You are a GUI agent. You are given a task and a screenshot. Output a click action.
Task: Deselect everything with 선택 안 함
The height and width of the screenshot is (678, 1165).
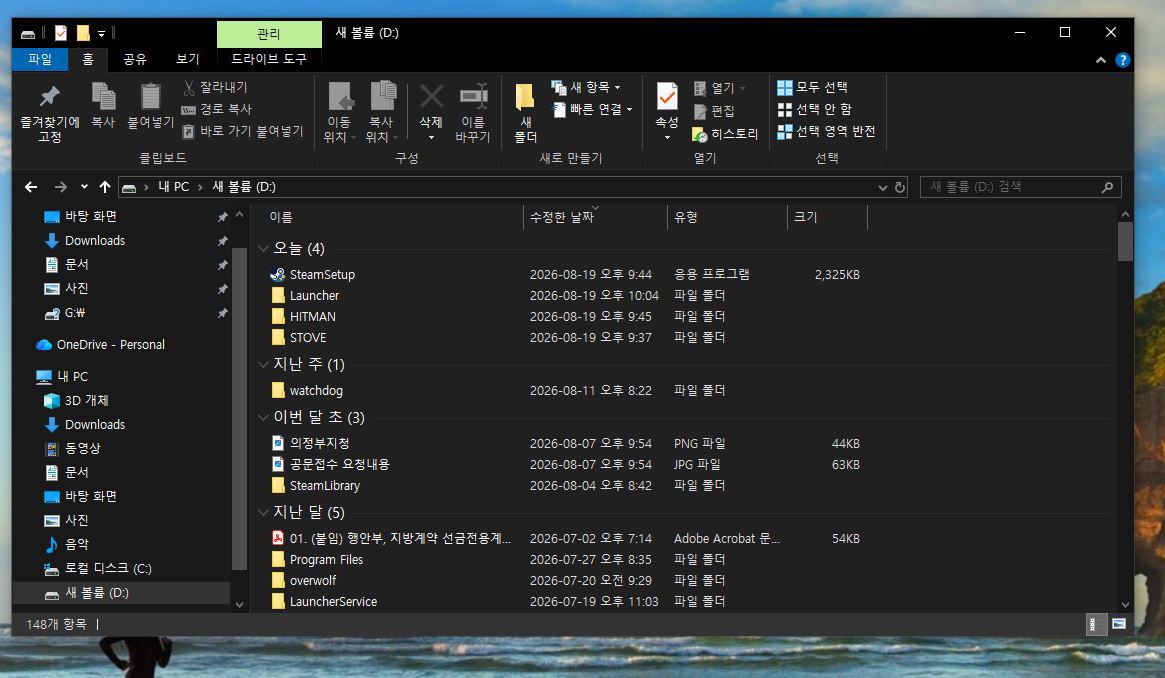(x=814, y=109)
